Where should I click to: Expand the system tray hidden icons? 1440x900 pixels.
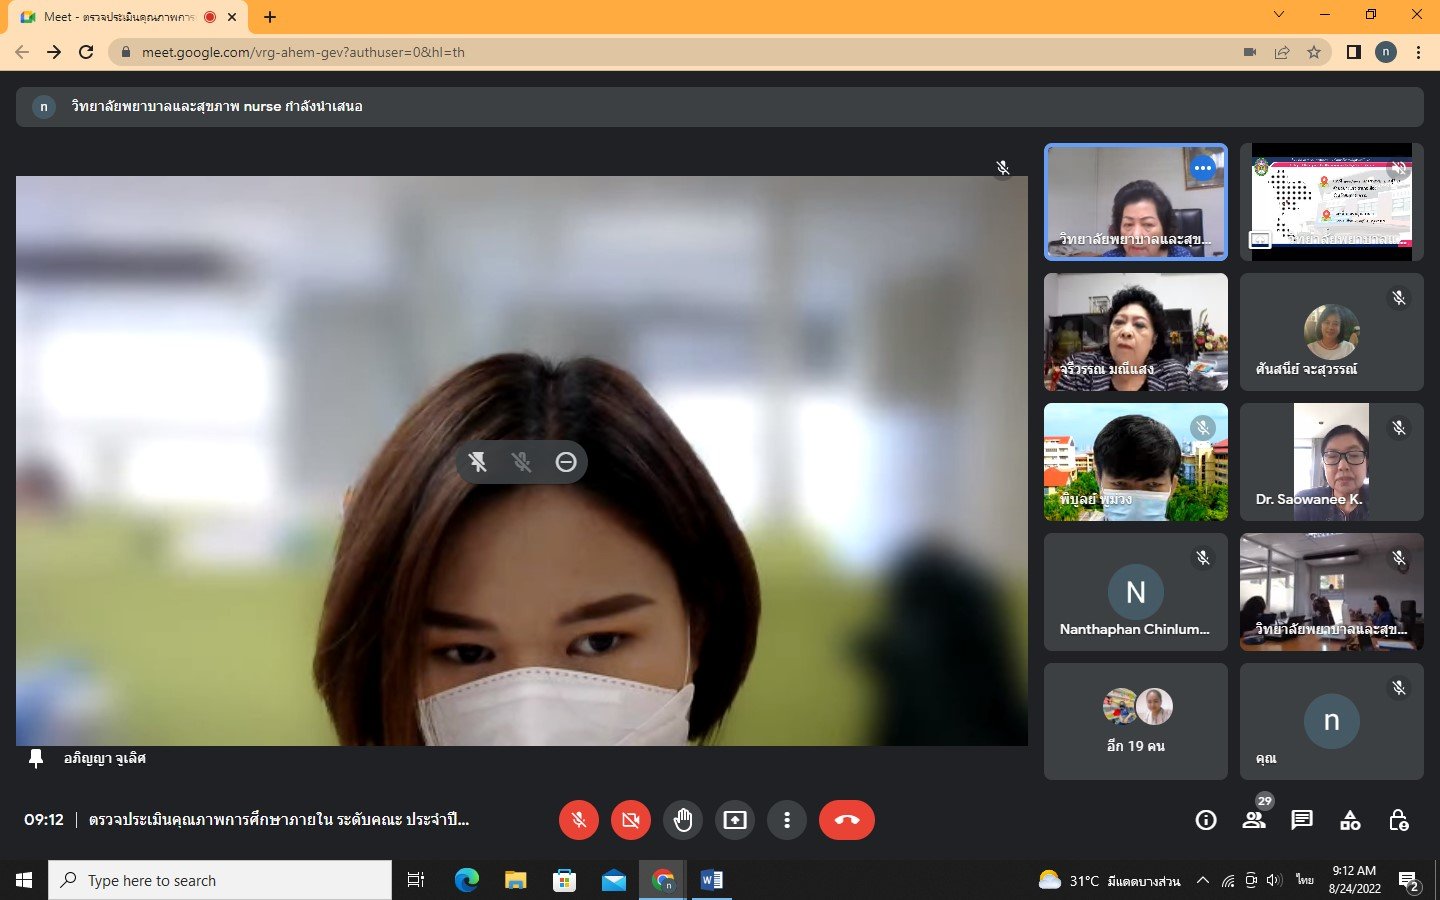(1203, 881)
